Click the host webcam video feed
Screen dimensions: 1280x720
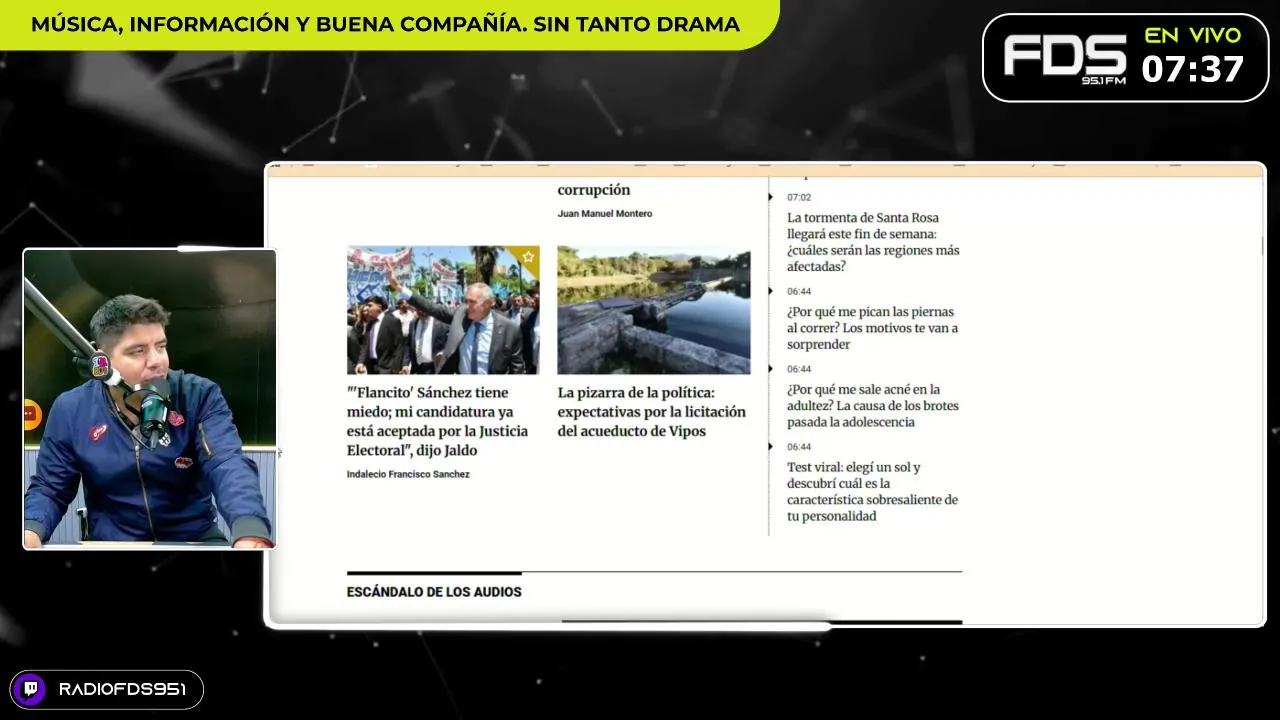pyautogui.click(x=150, y=398)
